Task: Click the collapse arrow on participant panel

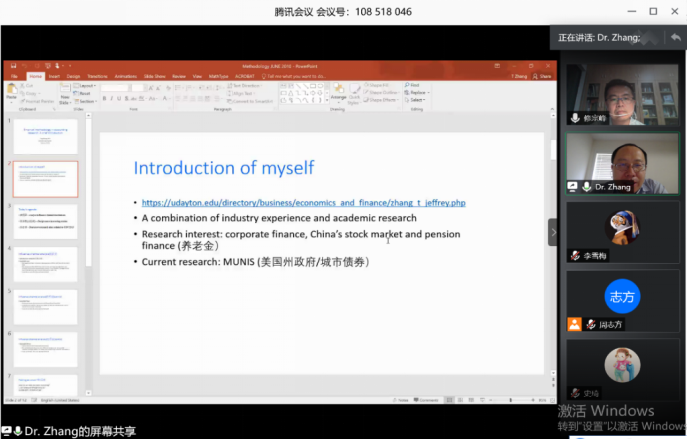Action: click(553, 232)
